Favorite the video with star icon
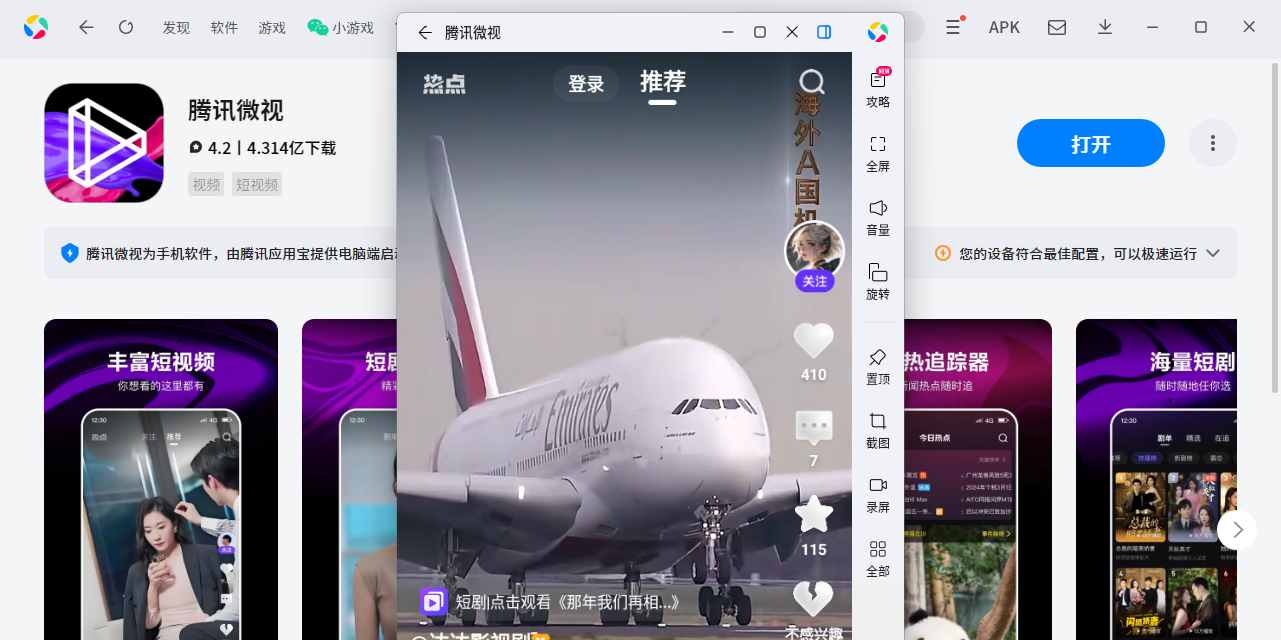 [813, 515]
